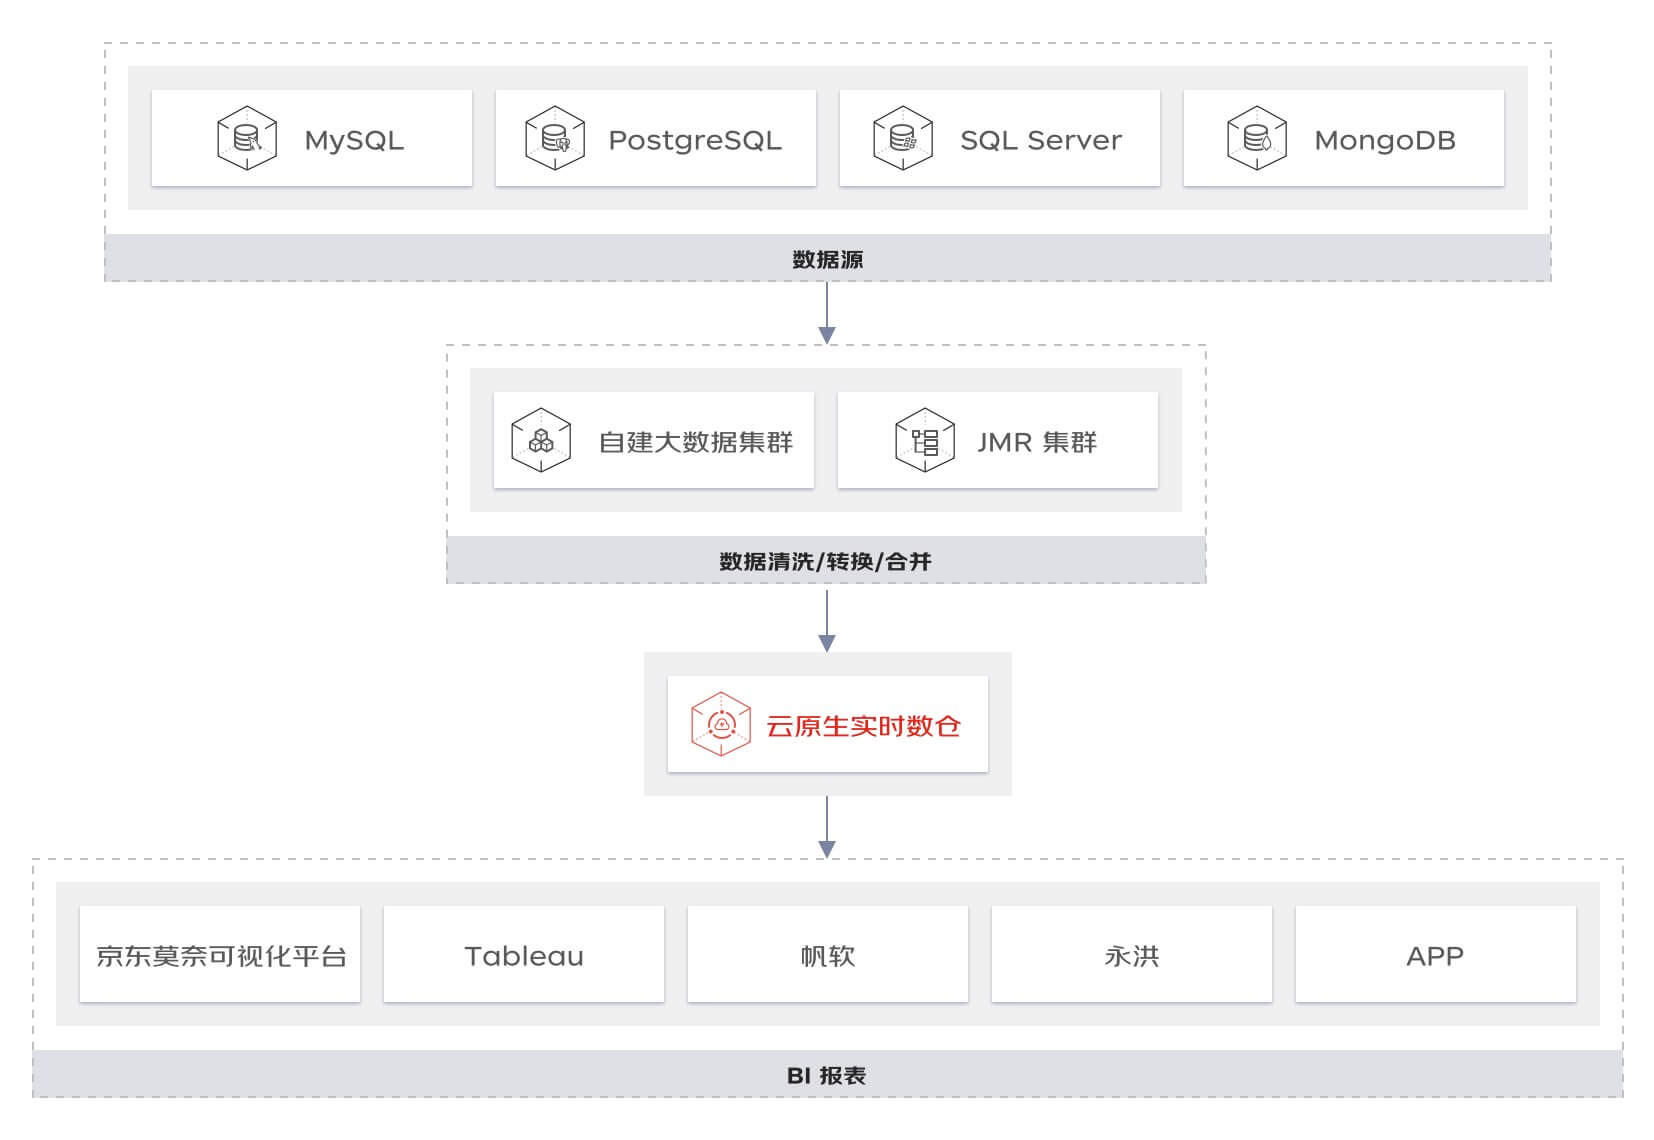The width and height of the screenshot is (1654, 1140).
Task: Click the 自建大数据集群 cubes icon
Action: [x=541, y=440]
